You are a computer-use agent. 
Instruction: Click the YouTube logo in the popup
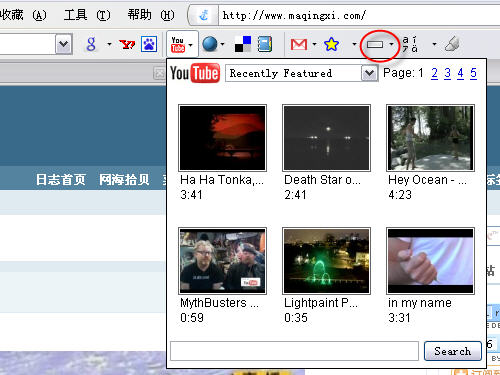[x=195, y=73]
